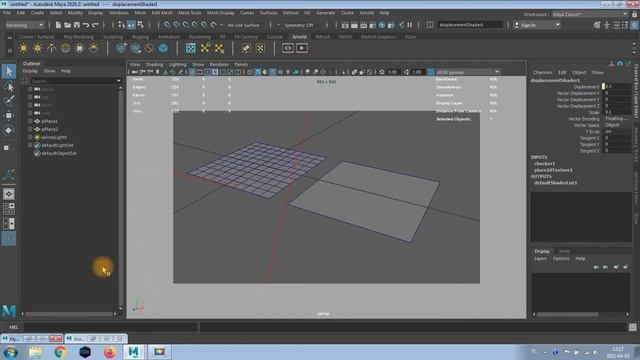
Task: Activate the Lasso select tool
Action: [x=9, y=86]
